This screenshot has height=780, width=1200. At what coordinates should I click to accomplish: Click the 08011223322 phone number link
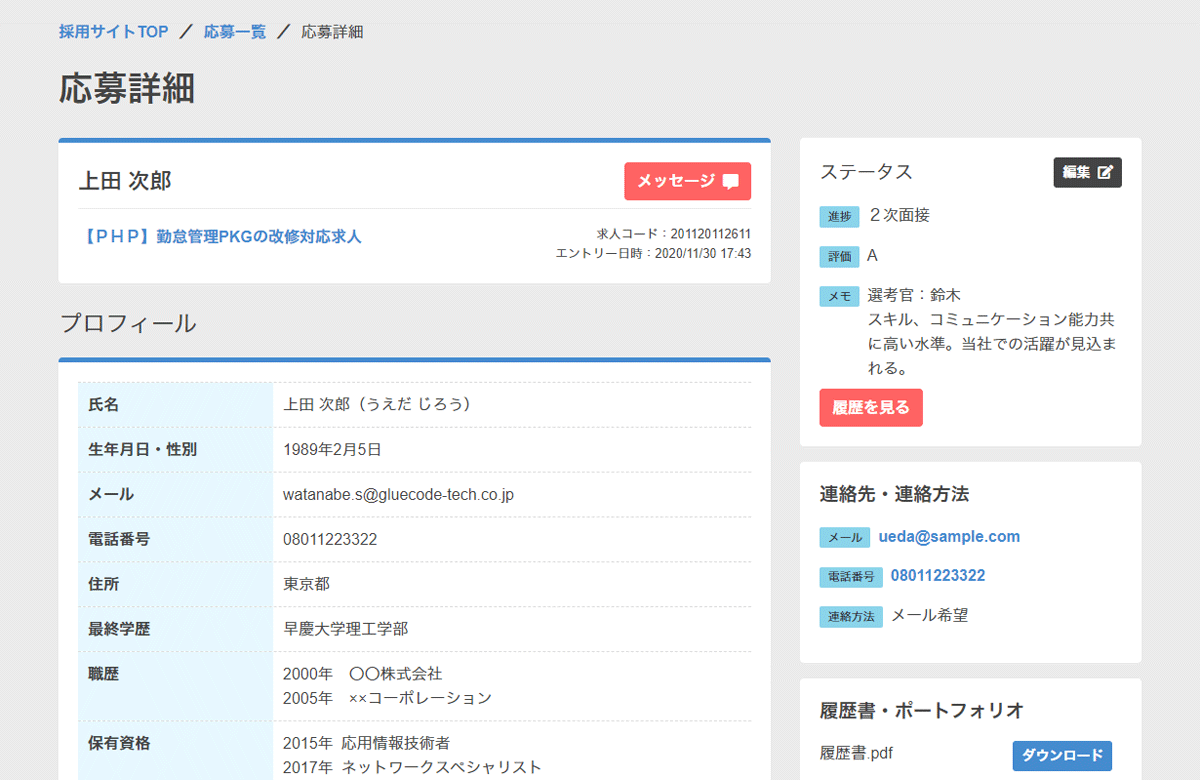click(940, 576)
